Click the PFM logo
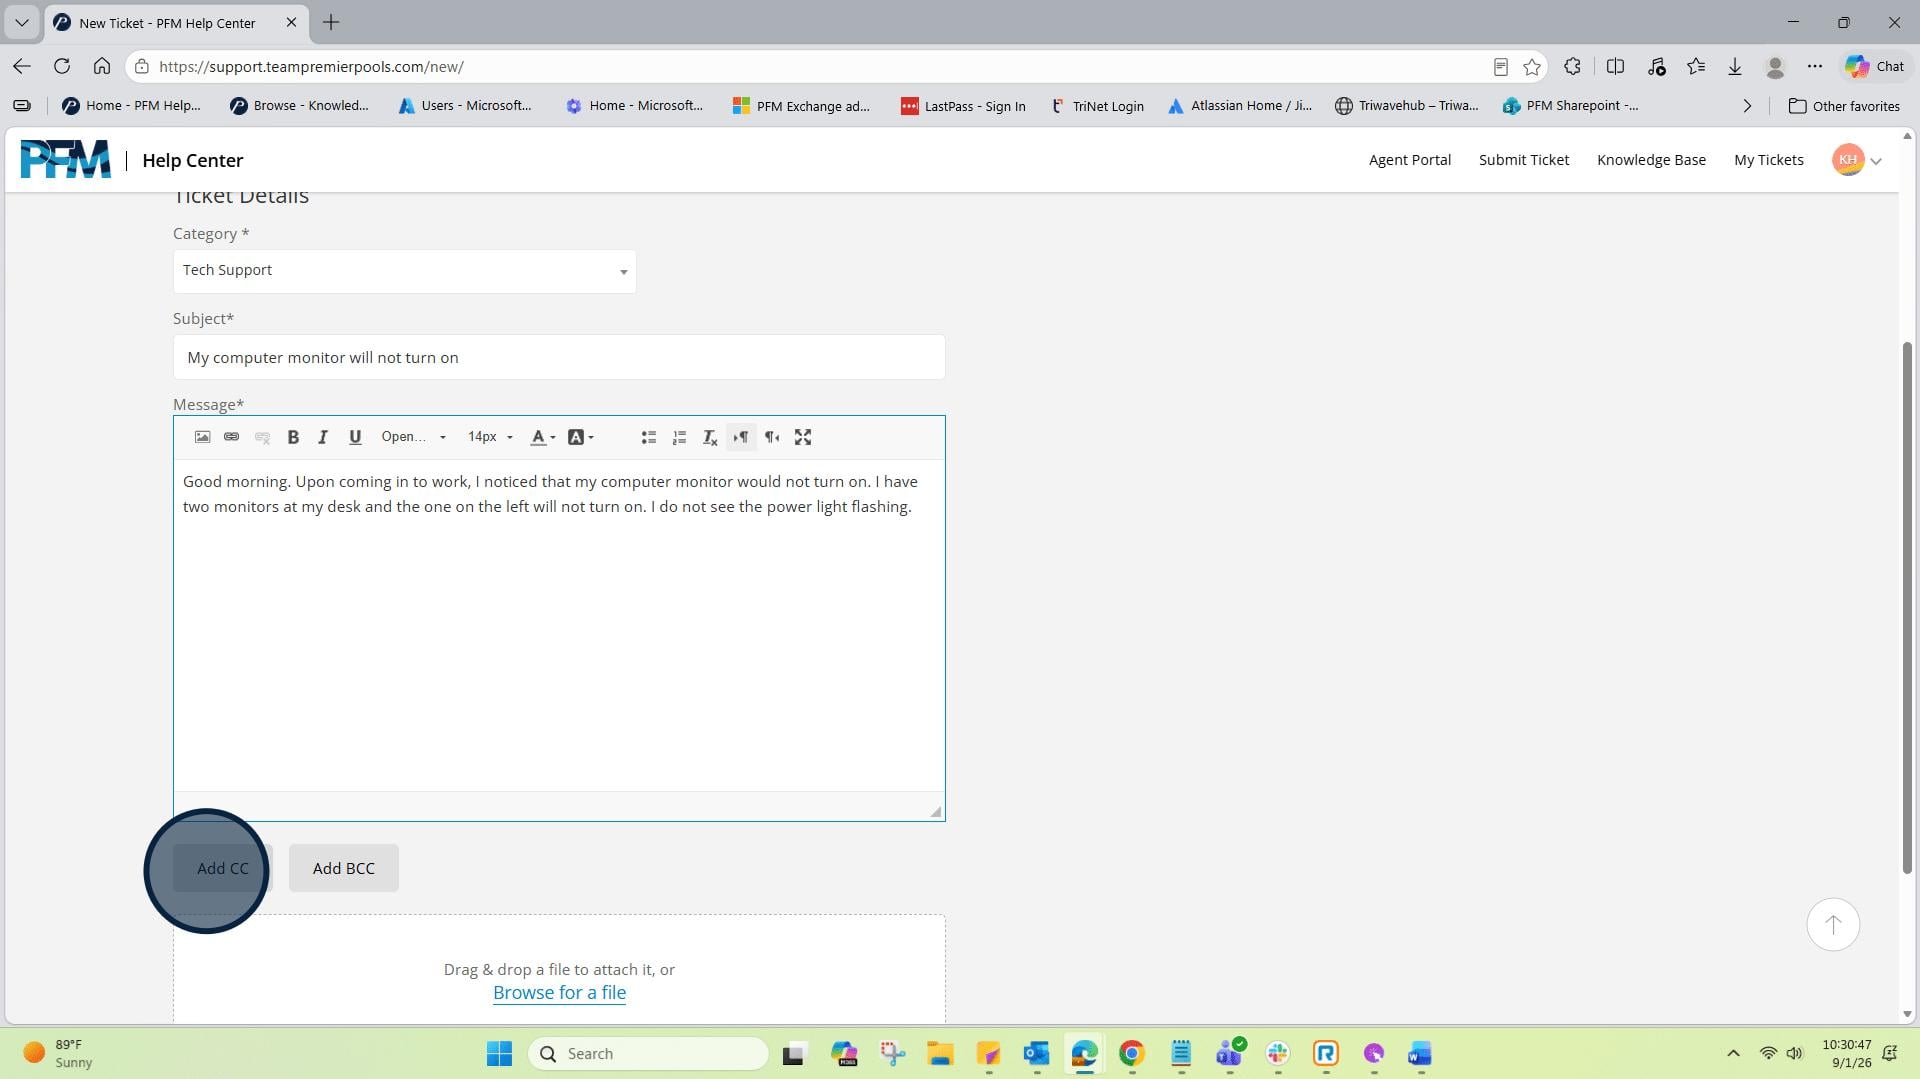 pos(66,160)
